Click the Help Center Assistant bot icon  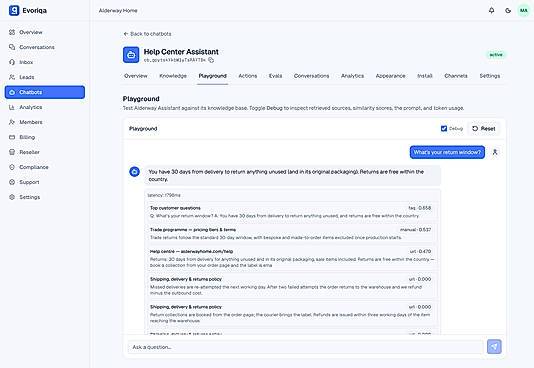pos(131,54)
